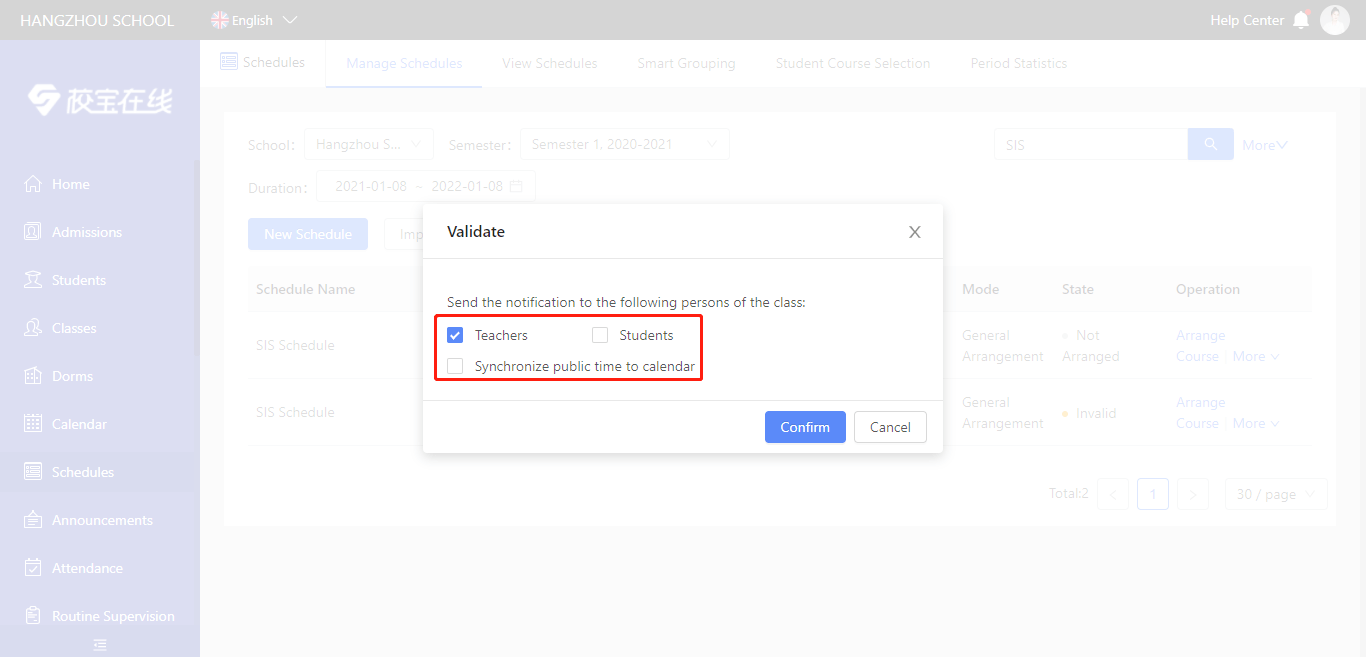Click the HANGZHOU SCHOOL title
This screenshot has width=1366, height=657.
pyautogui.click(x=97, y=20)
